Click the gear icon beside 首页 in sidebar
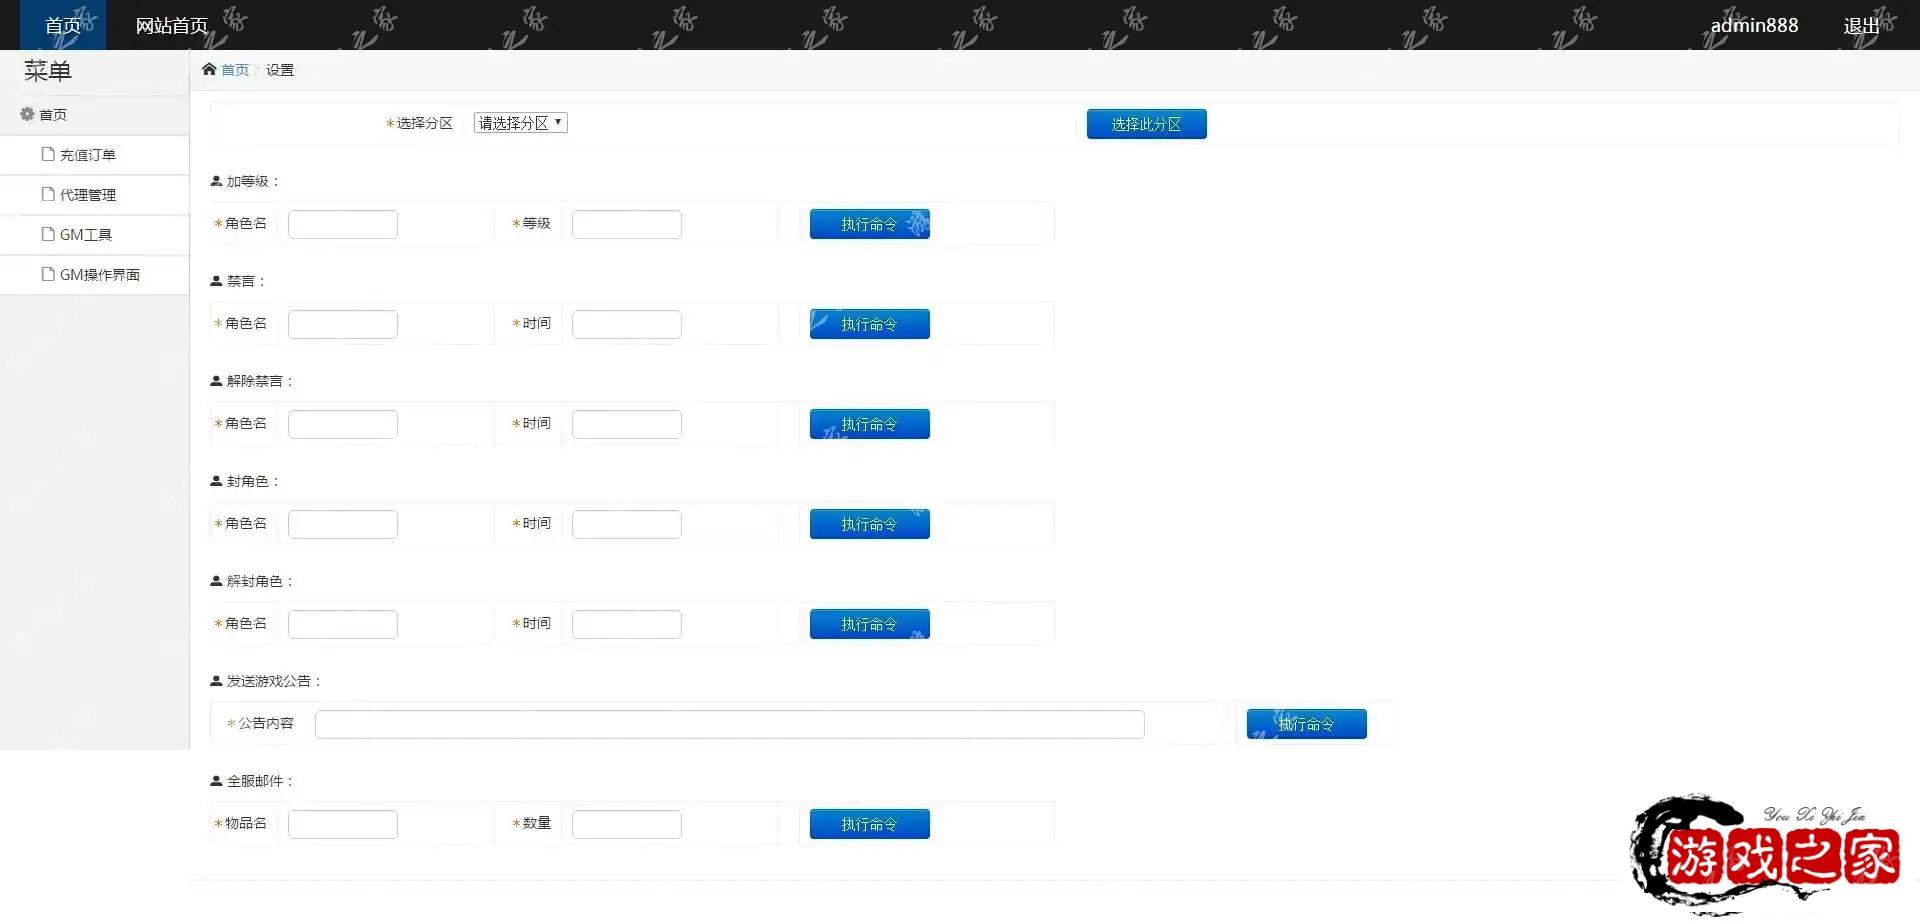This screenshot has width=1920, height=922. click(27, 114)
